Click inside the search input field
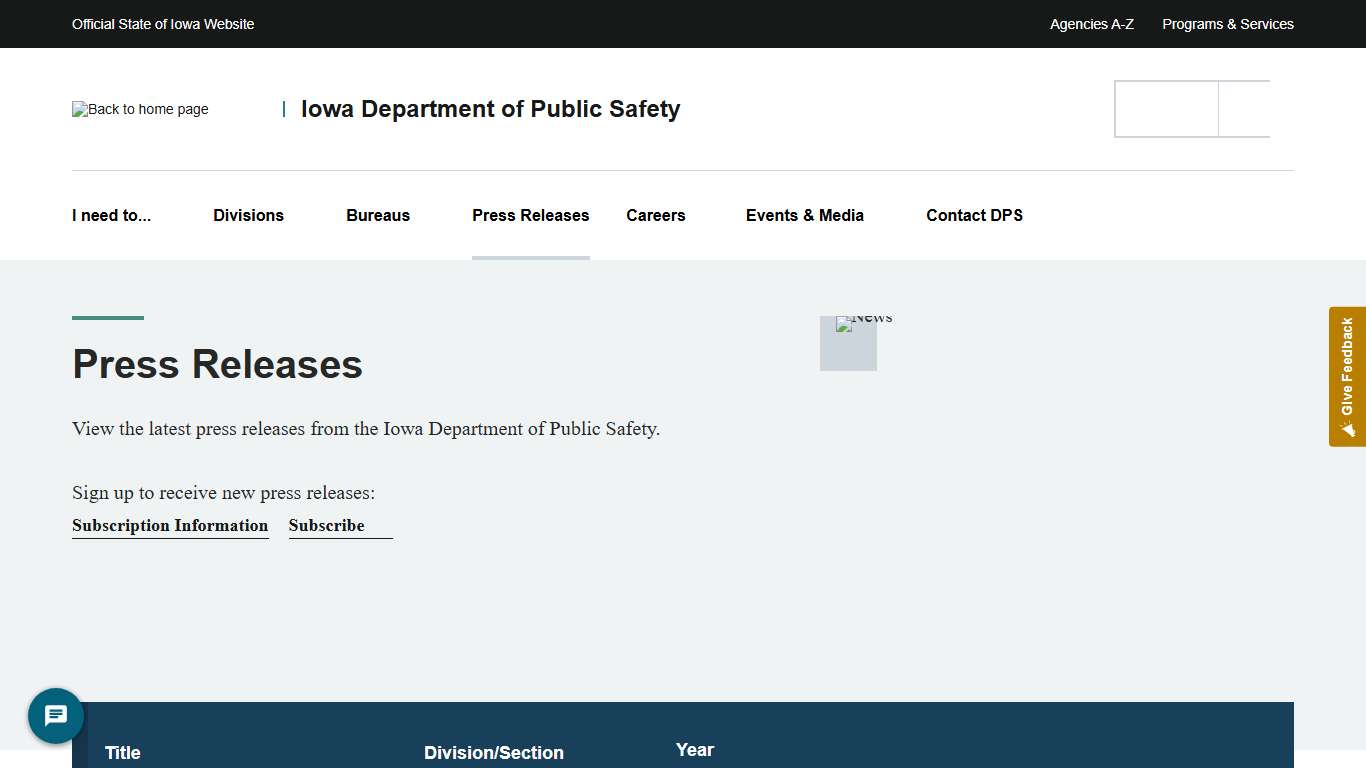Viewport: 1366px width, 768px height. point(1166,109)
